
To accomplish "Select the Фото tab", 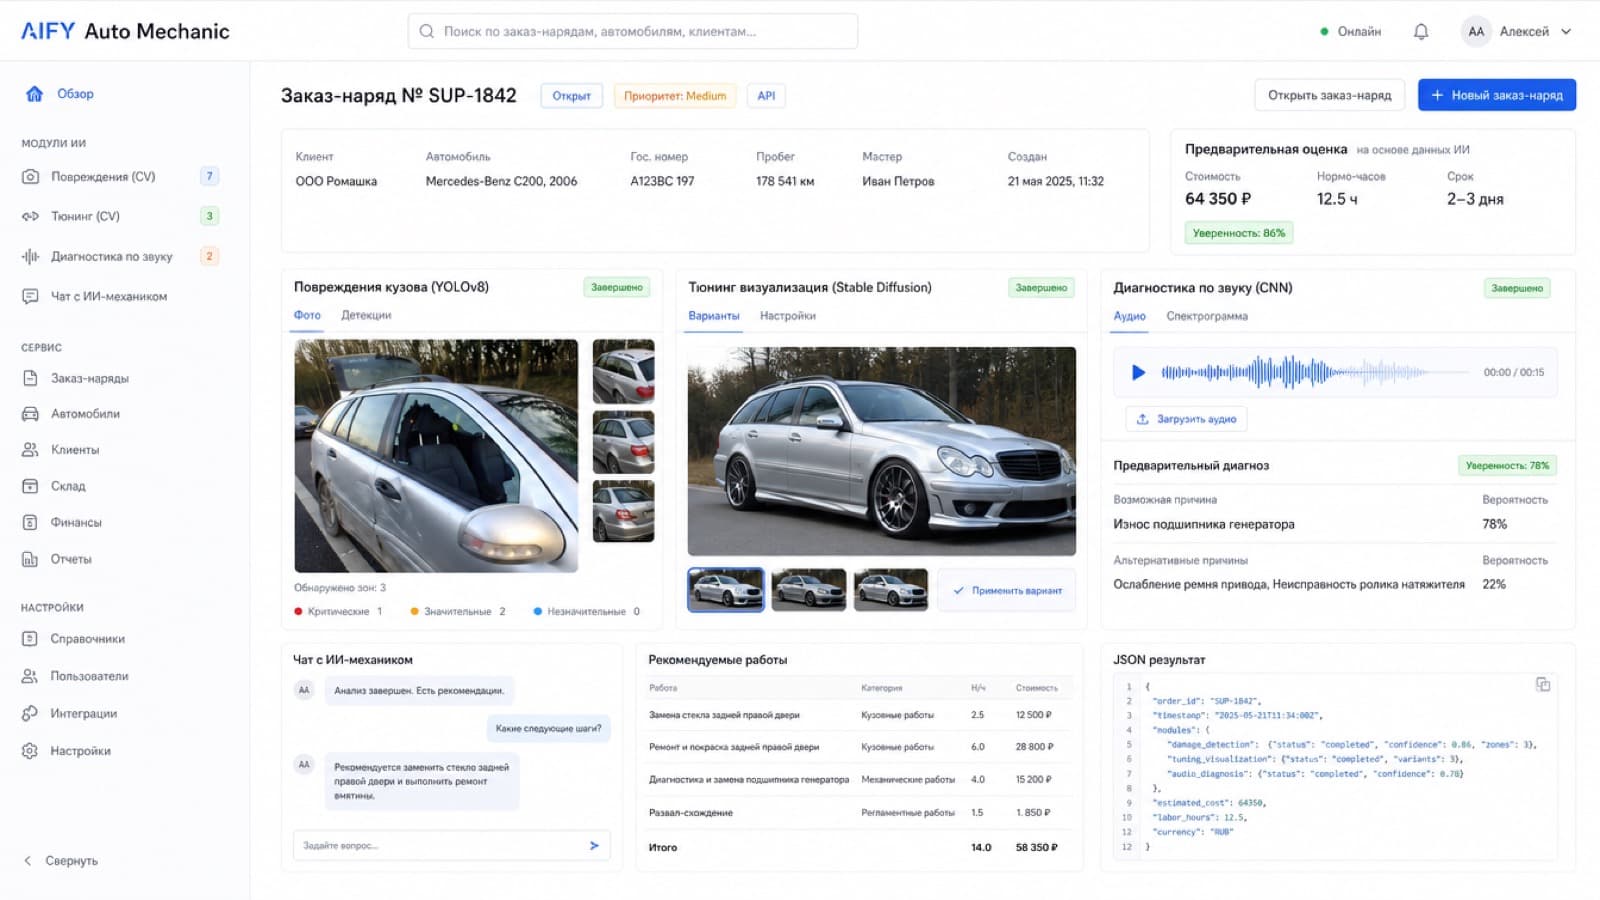I will pos(307,315).
